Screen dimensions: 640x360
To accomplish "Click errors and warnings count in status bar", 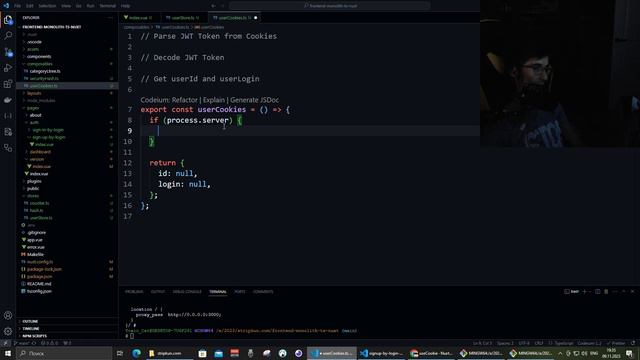I will [x=50, y=343].
